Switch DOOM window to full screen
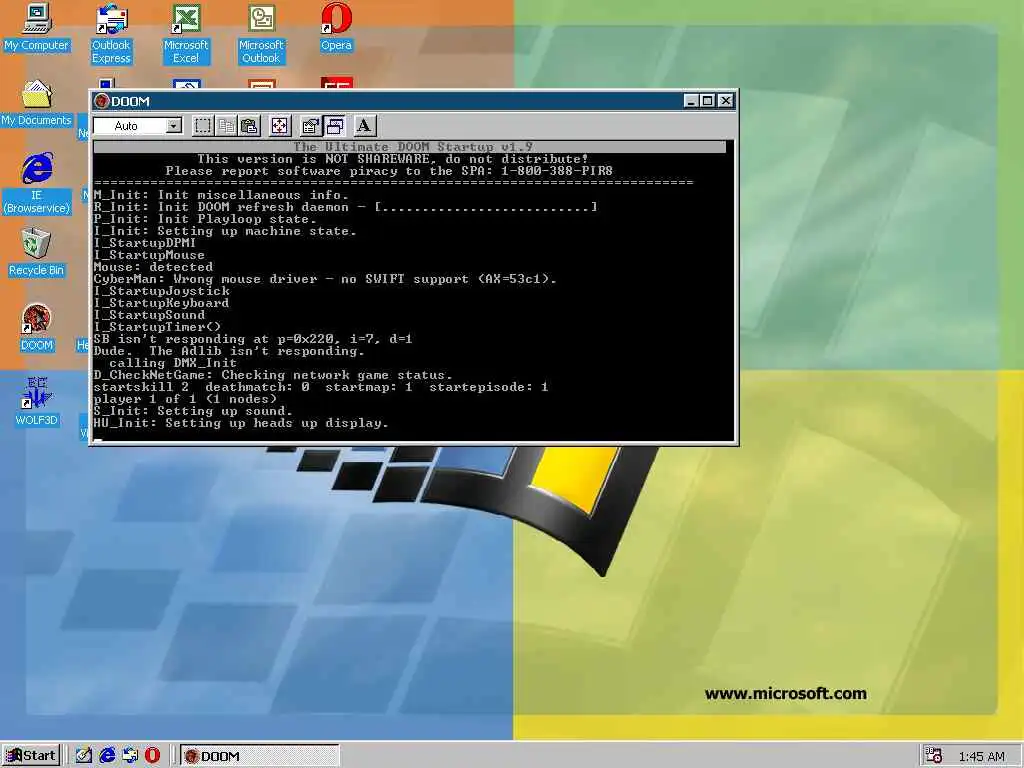Image resolution: width=1024 pixels, height=768 pixels. tap(280, 125)
